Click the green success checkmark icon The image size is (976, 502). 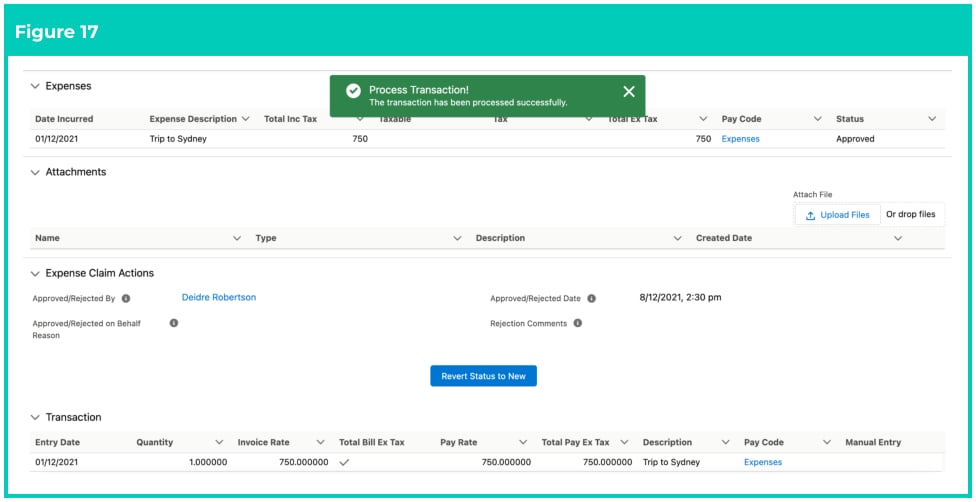[353, 91]
